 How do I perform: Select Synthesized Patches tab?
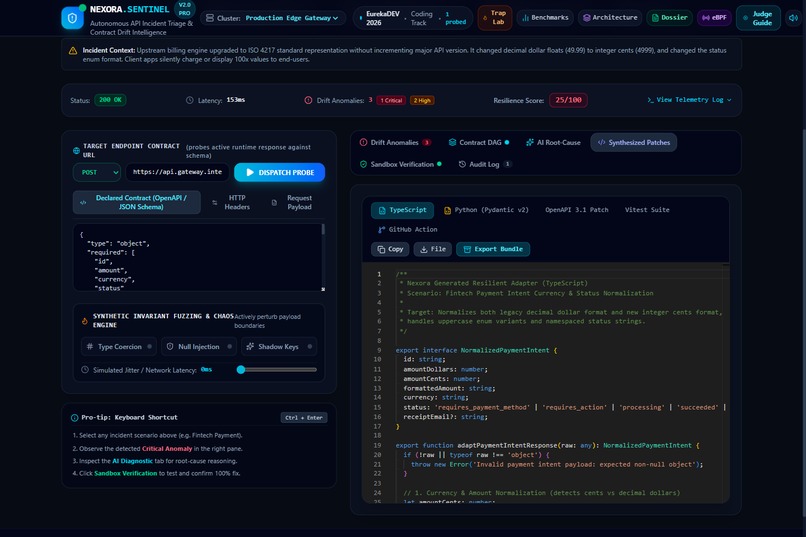click(x=634, y=142)
